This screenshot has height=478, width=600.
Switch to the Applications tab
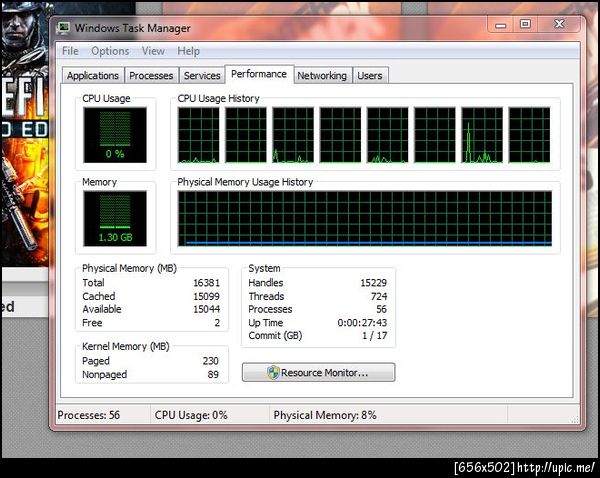(93, 75)
